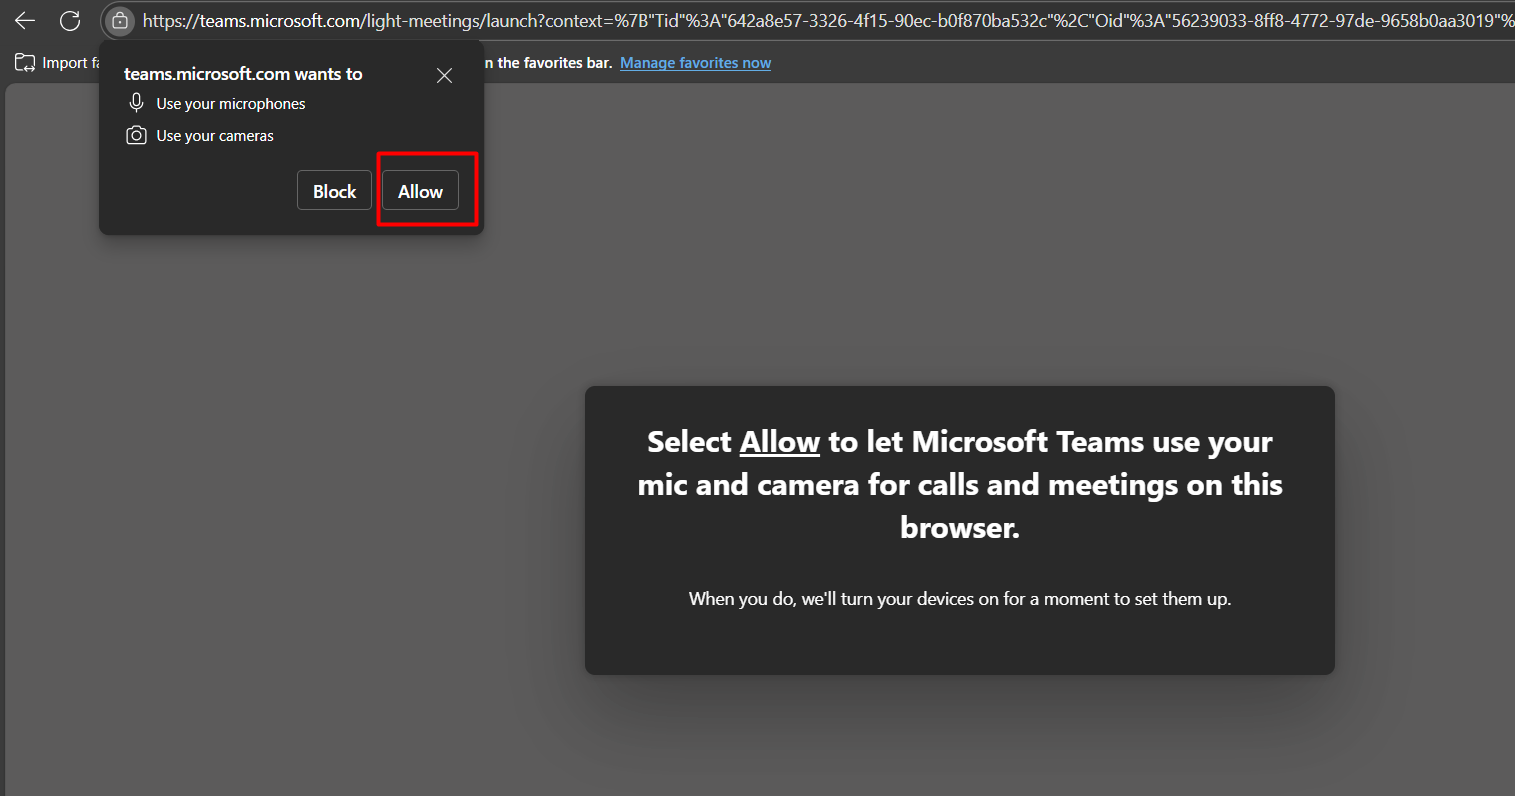Click the browser back arrow
Image resolution: width=1515 pixels, height=796 pixels.
[x=25, y=21]
